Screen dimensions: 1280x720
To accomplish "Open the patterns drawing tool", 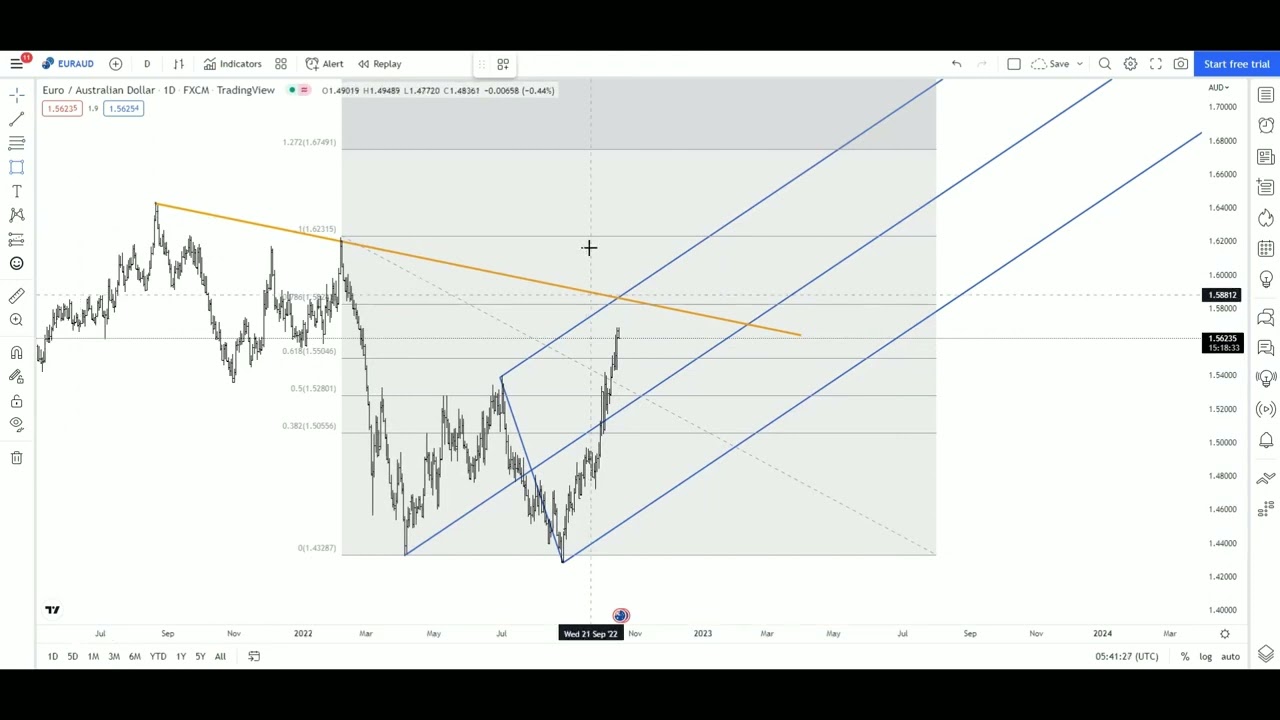I will (x=17, y=215).
